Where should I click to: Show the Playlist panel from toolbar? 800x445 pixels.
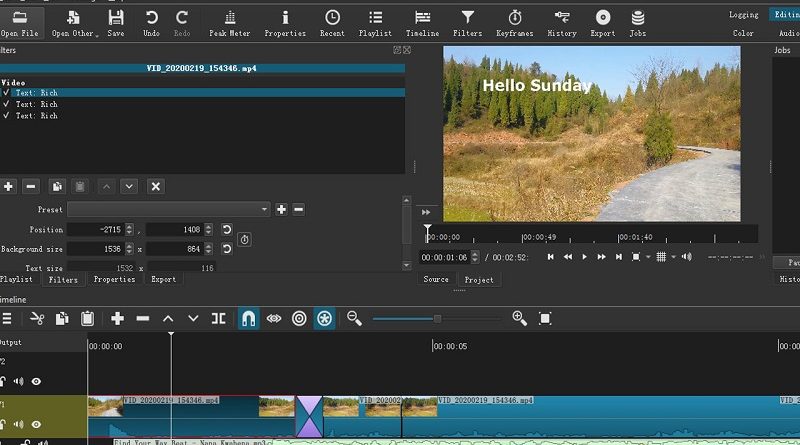pos(375,23)
